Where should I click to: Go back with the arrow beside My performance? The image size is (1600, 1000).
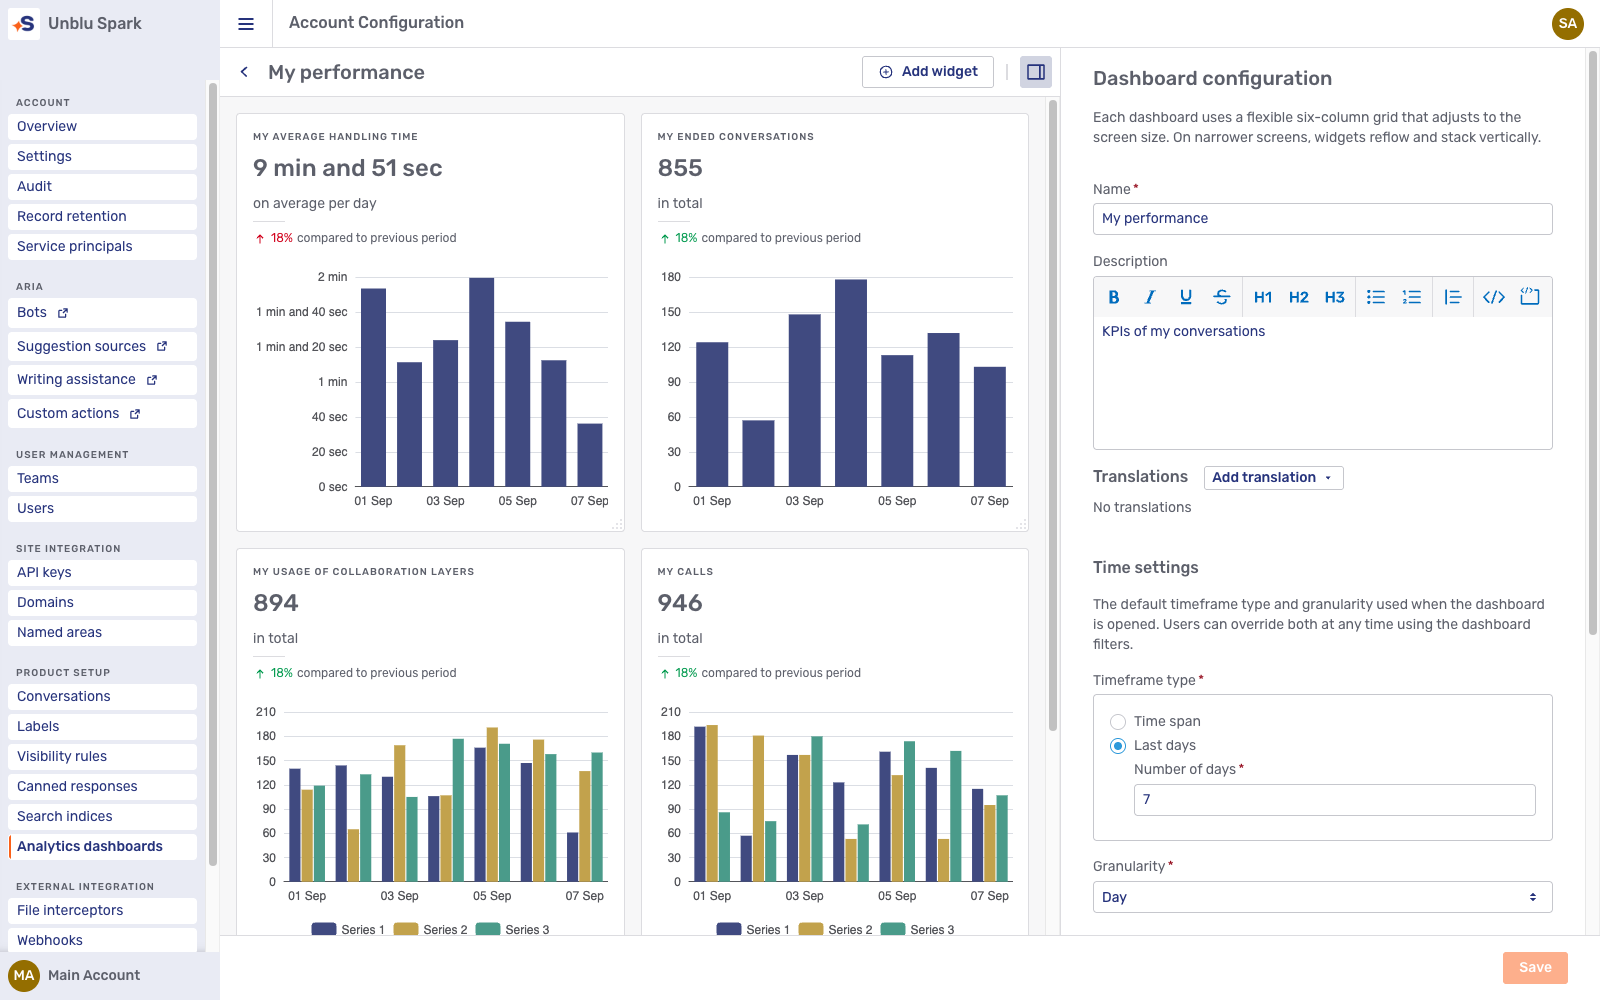pyautogui.click(x=244, y=72)
